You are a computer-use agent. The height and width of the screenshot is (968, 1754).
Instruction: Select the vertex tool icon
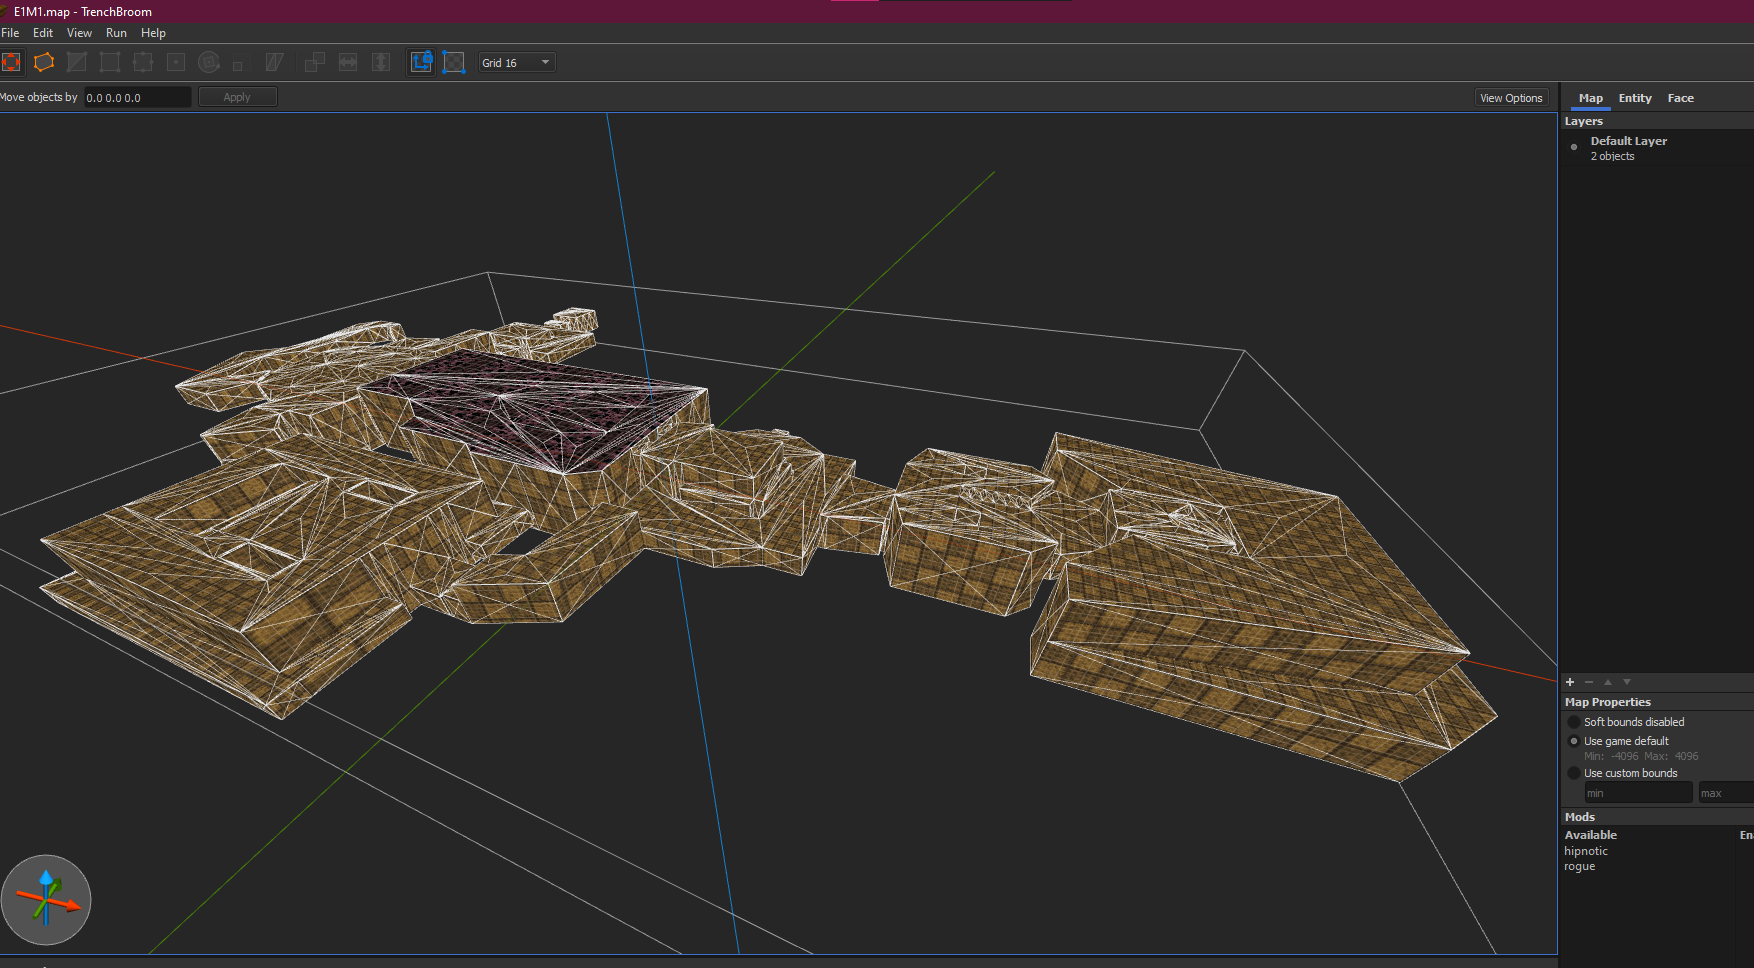(x=110, y=62)
